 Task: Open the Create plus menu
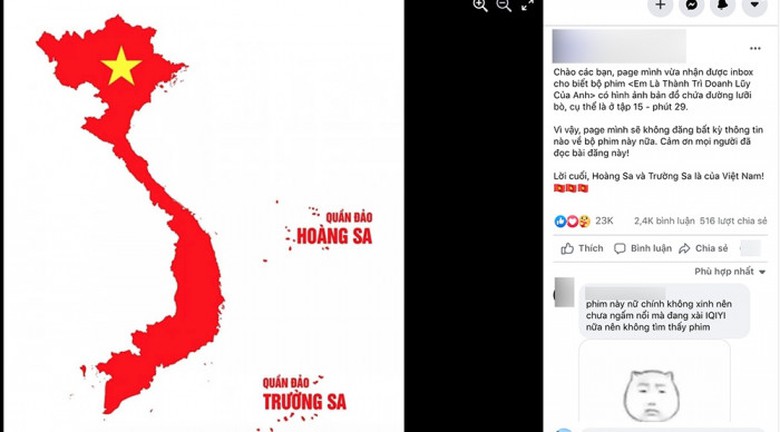[660, 5]
